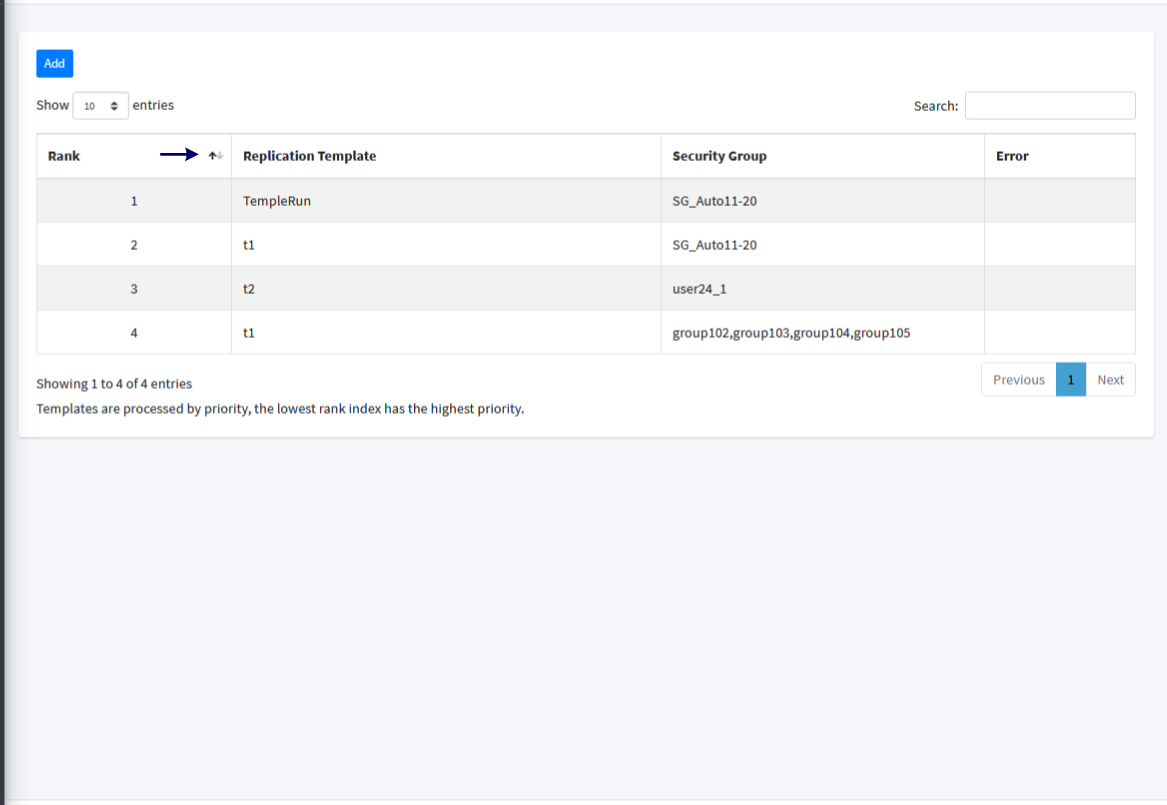
Task: Click the Previous pagination button
Action: (x=1018, y=379)
